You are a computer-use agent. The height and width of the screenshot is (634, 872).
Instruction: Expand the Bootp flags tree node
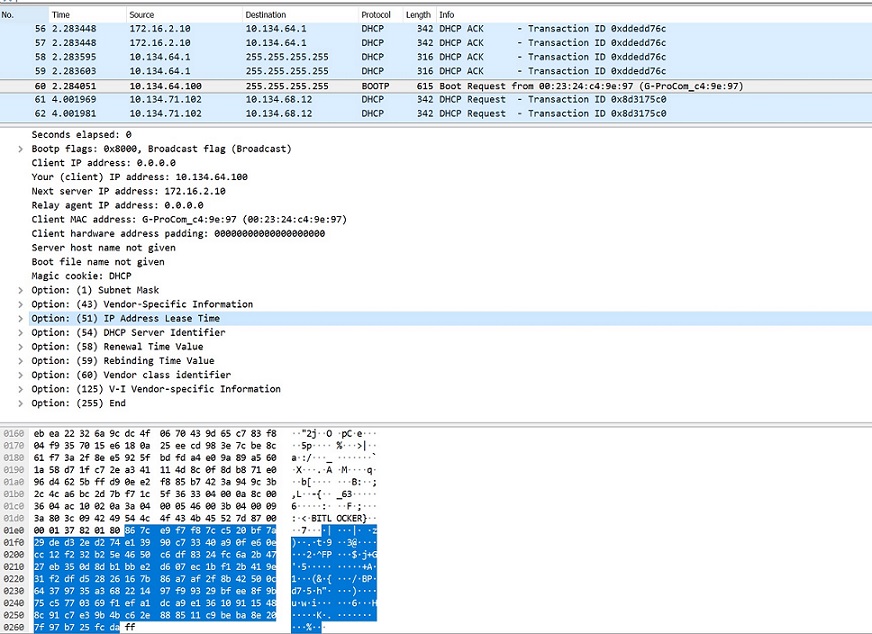tap(20, 149)
